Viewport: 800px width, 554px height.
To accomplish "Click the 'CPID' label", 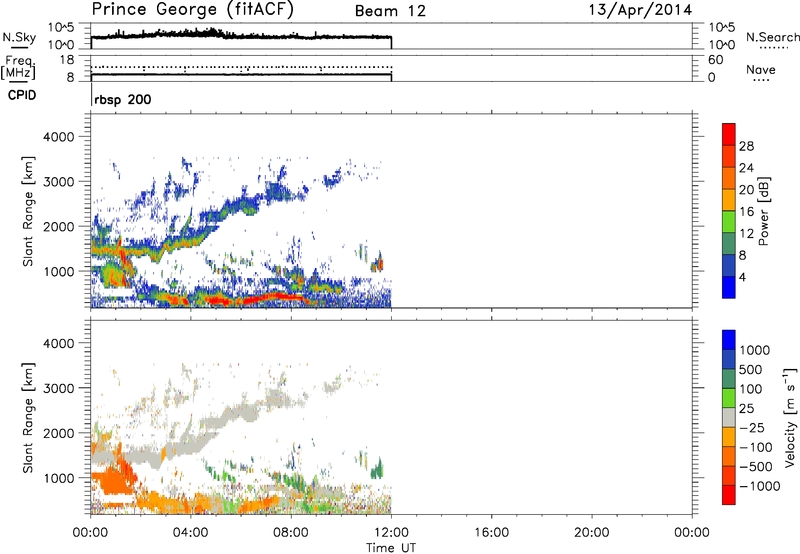I will click(22, 95).
